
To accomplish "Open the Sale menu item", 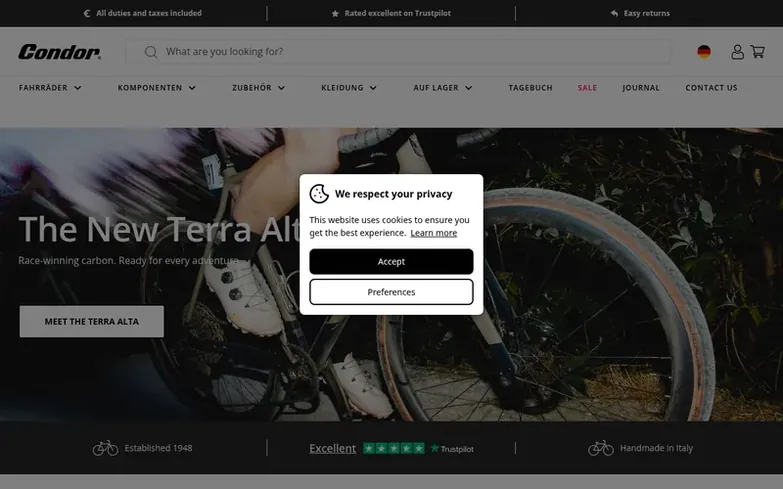I will tap(587, 88).
